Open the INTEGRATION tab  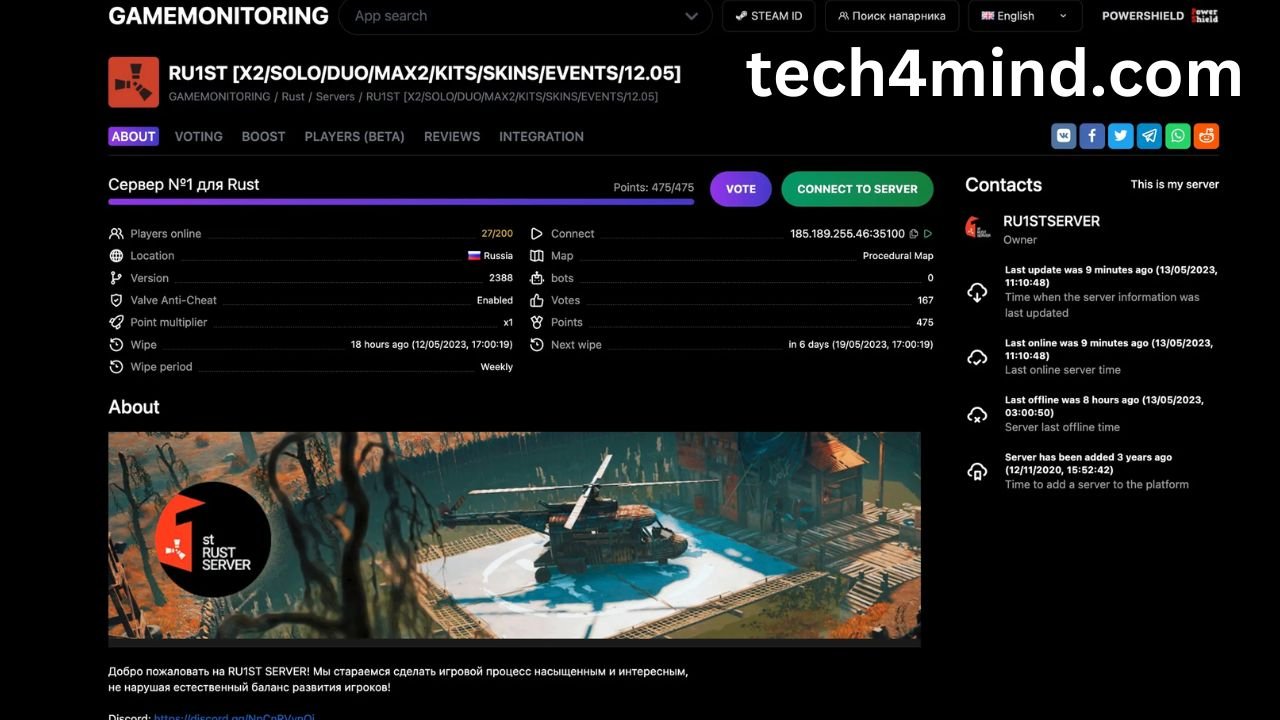point(541,136)
